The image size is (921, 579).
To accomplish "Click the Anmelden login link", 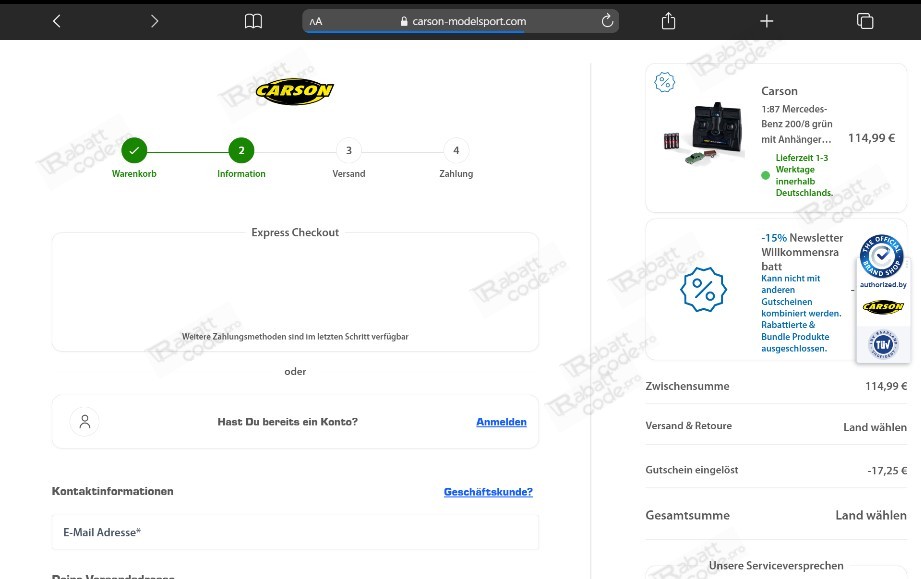I will click(501, 422).
